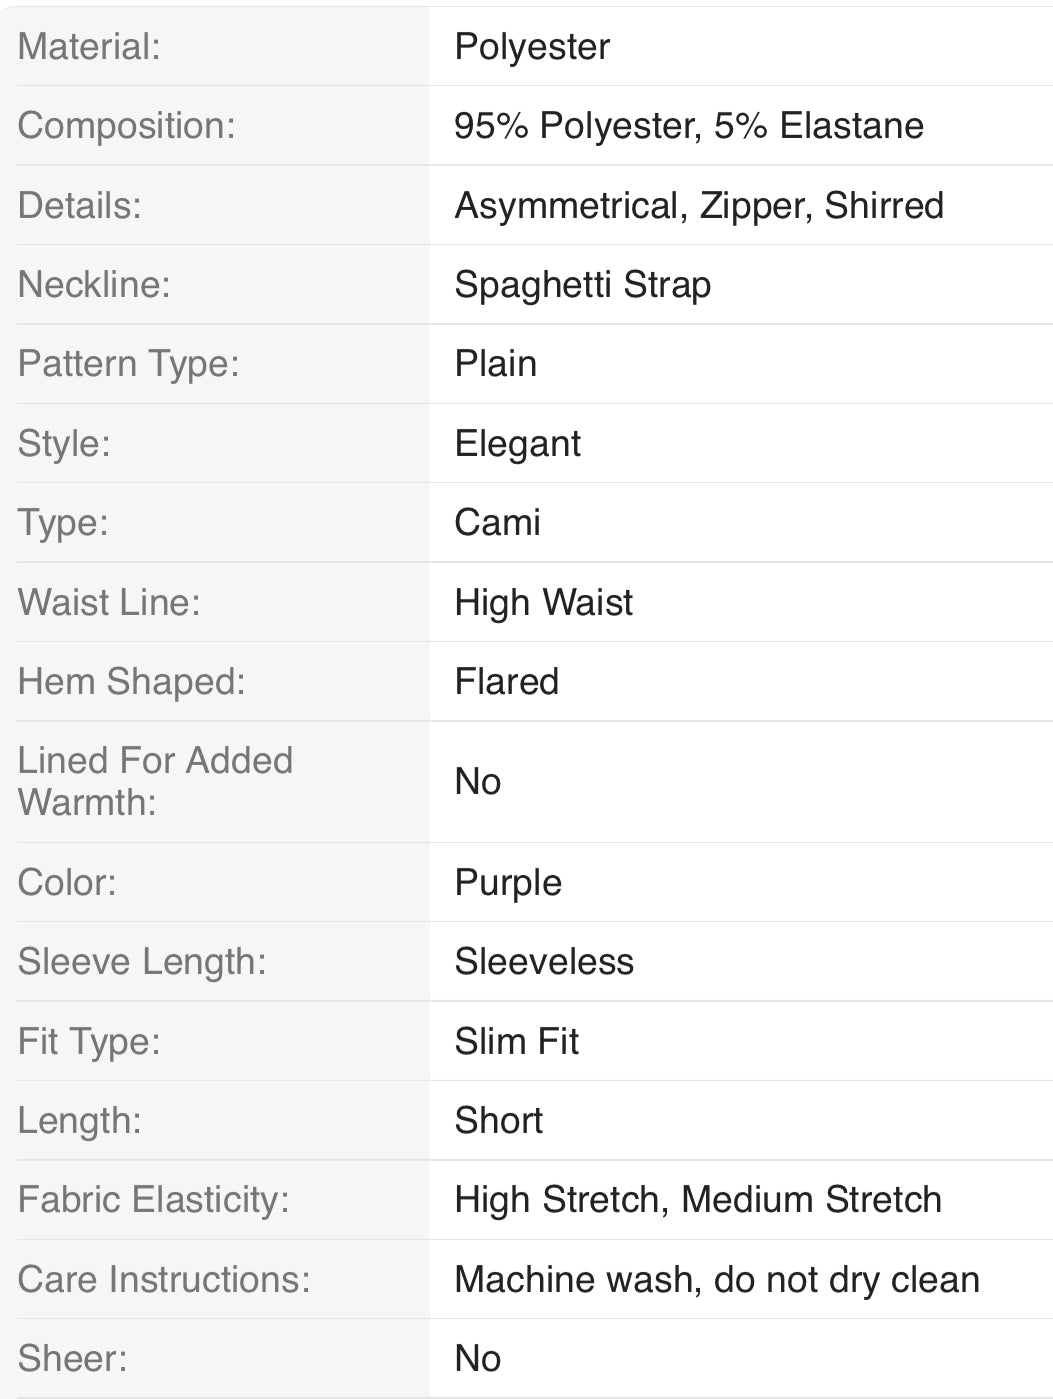Click the Plain pattern type value
This screenshot has width=1053, height=1399.
tap(496, 364)
